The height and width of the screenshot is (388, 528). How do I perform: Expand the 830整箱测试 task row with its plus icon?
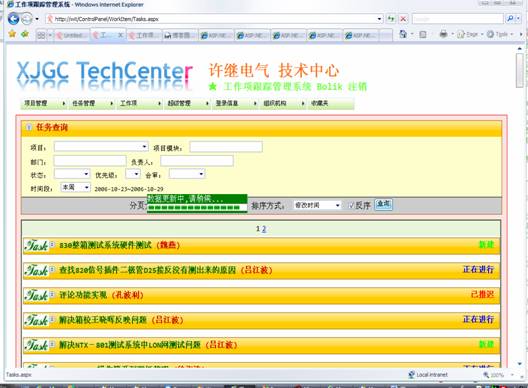53,244
